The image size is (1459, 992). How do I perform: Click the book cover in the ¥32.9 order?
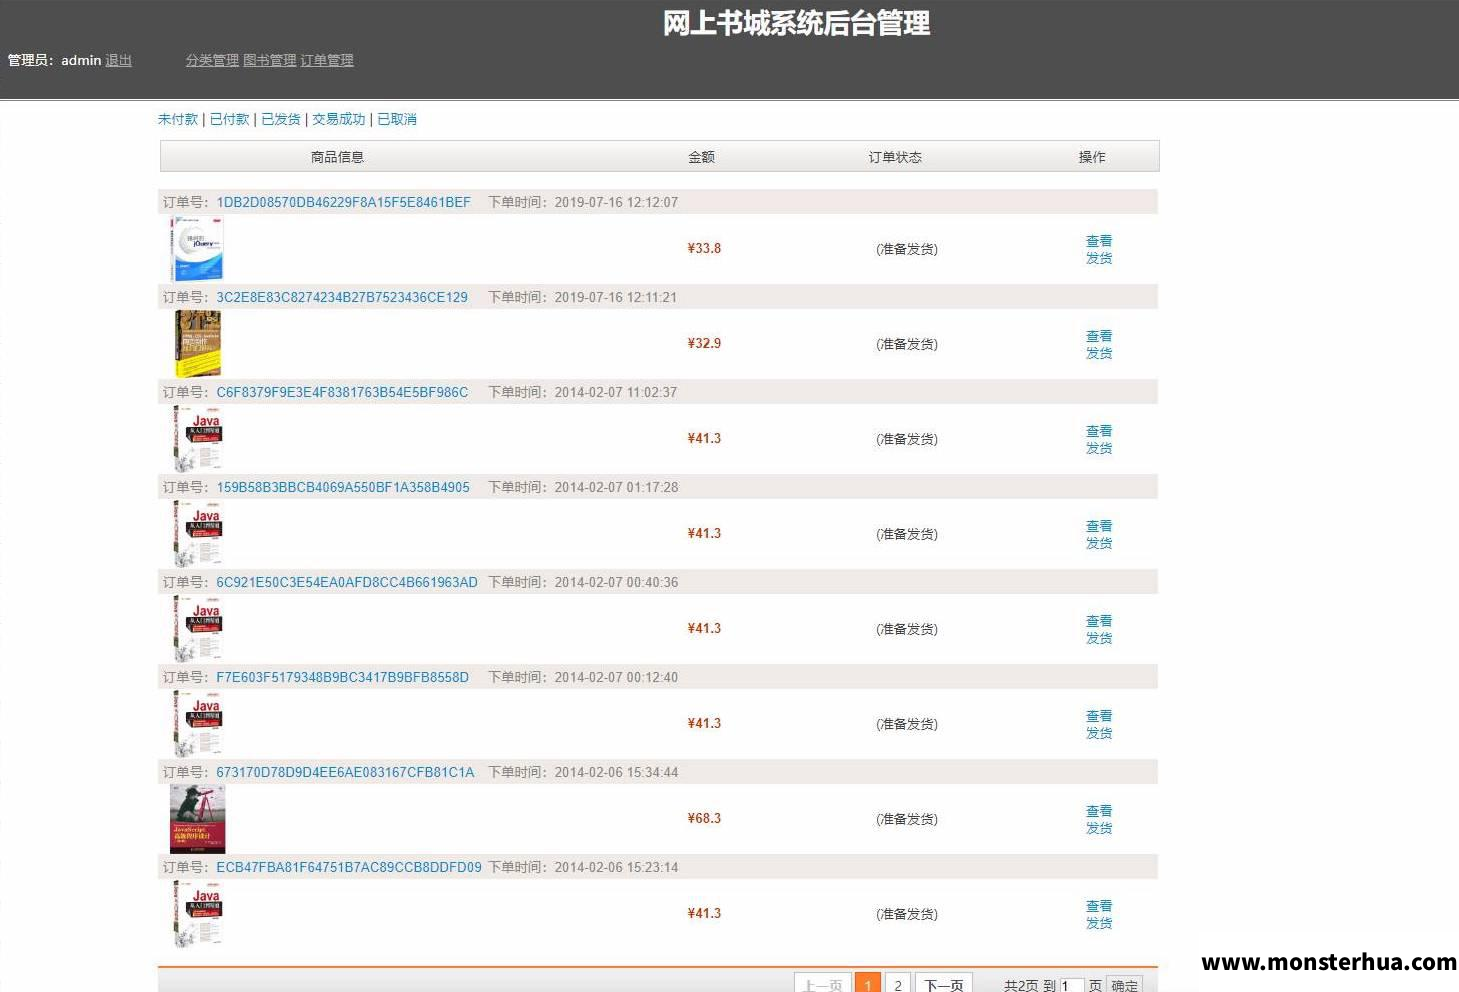tap(197, 344)
